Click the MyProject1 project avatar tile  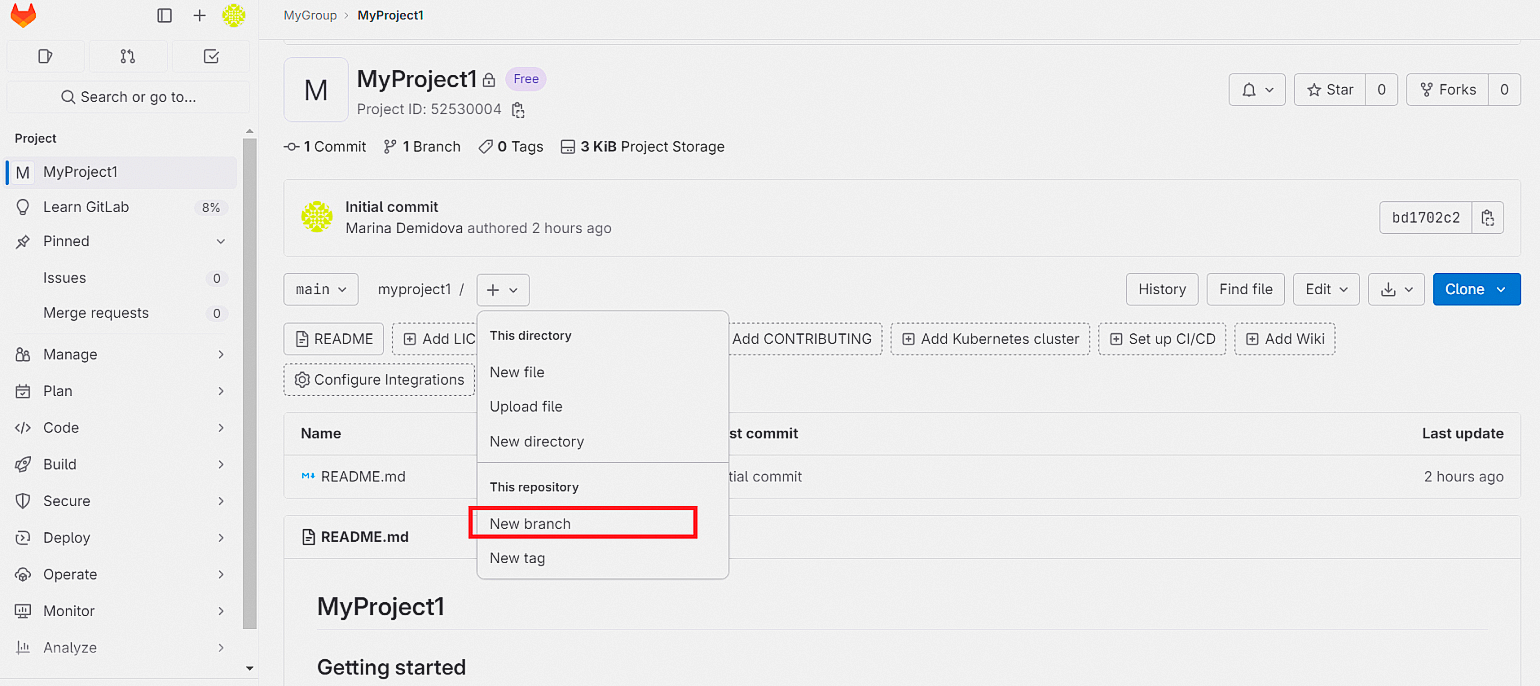click(316, 90)
